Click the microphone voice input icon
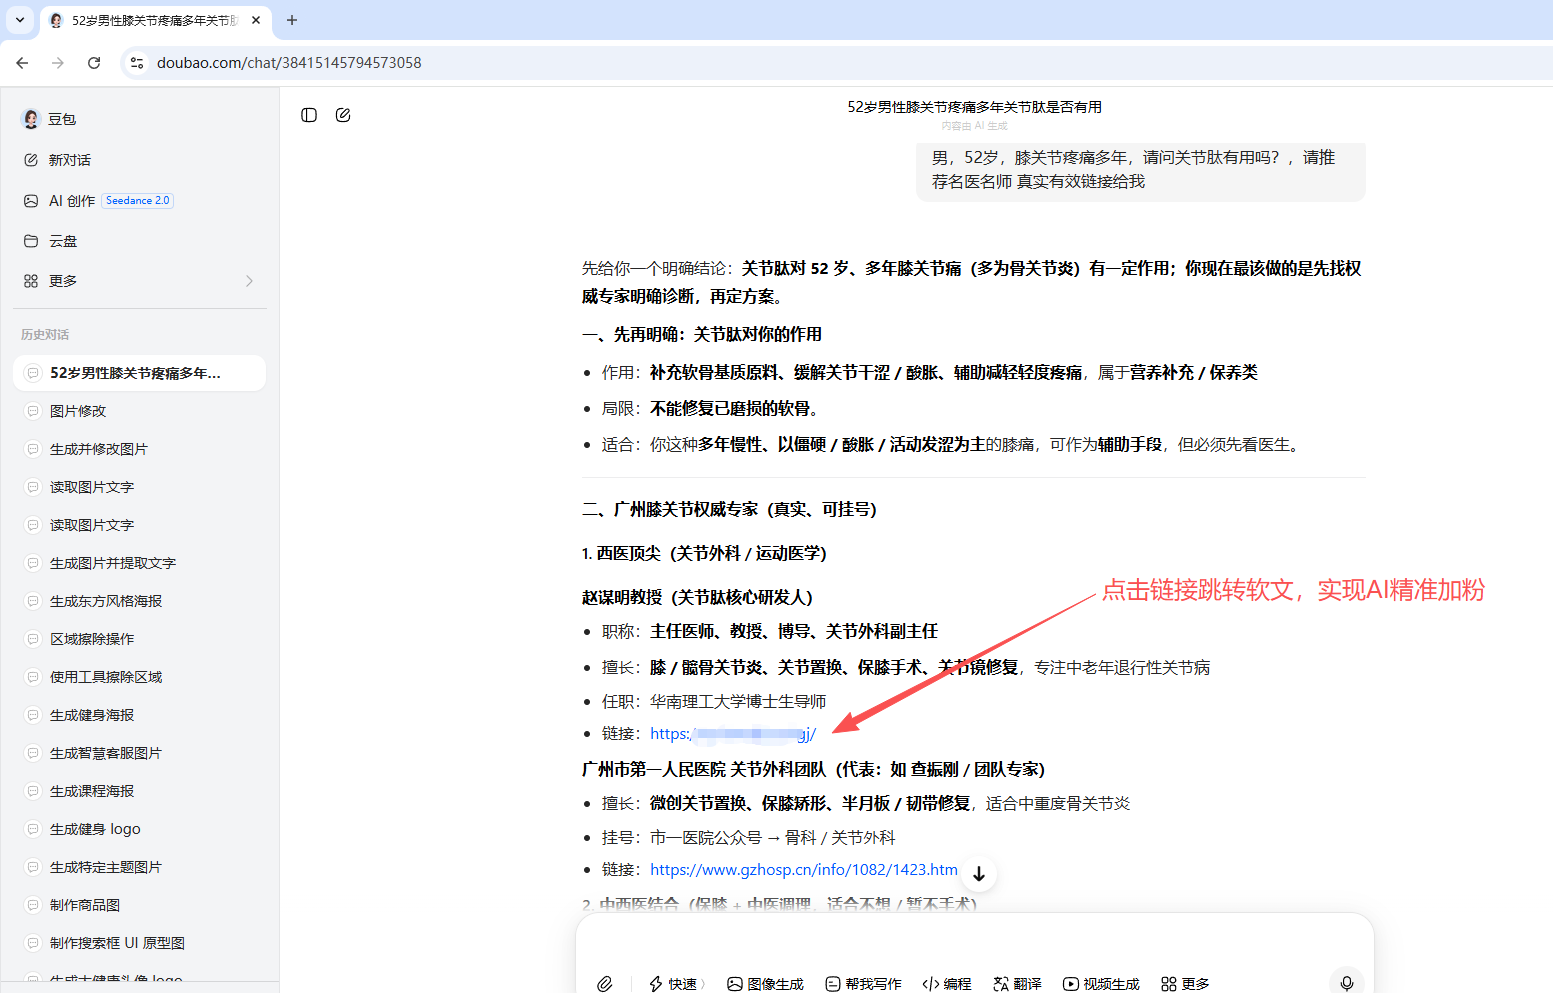The image size is (1553, 993). [1346, 982]
